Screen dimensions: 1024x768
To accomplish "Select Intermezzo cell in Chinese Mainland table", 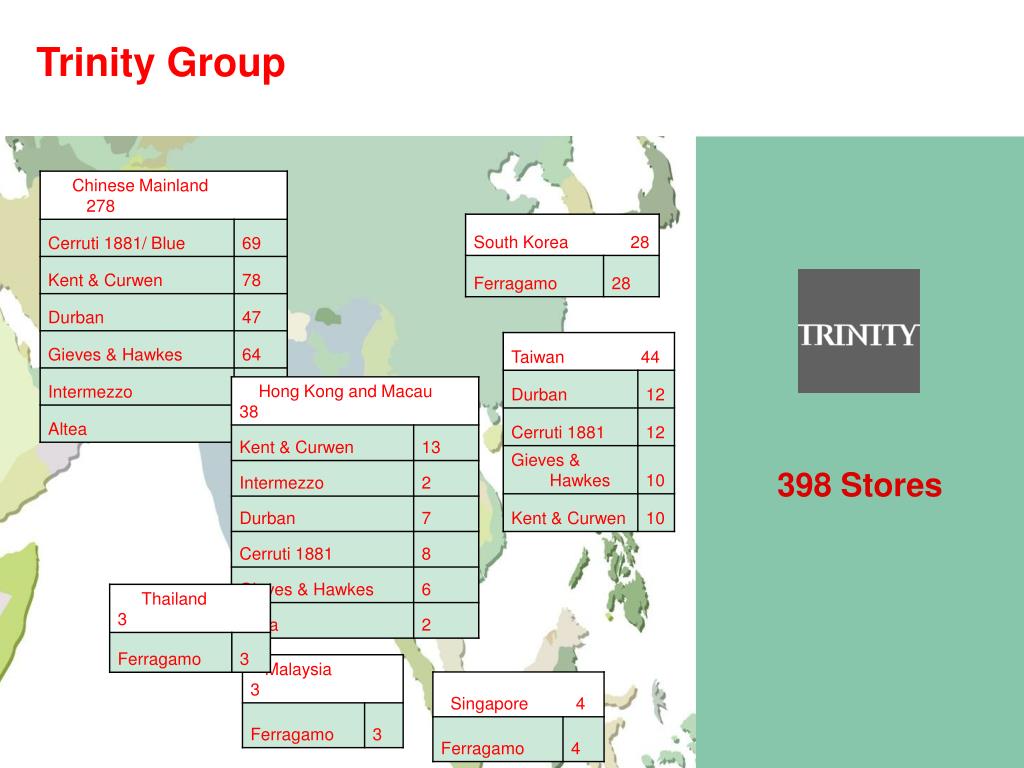I will (136, 387).
